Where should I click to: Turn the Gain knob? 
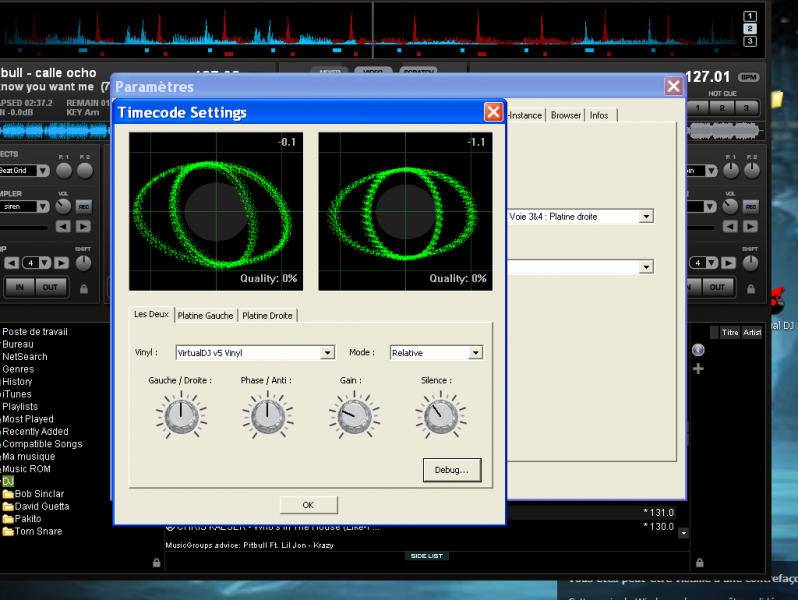click(352, 416)
